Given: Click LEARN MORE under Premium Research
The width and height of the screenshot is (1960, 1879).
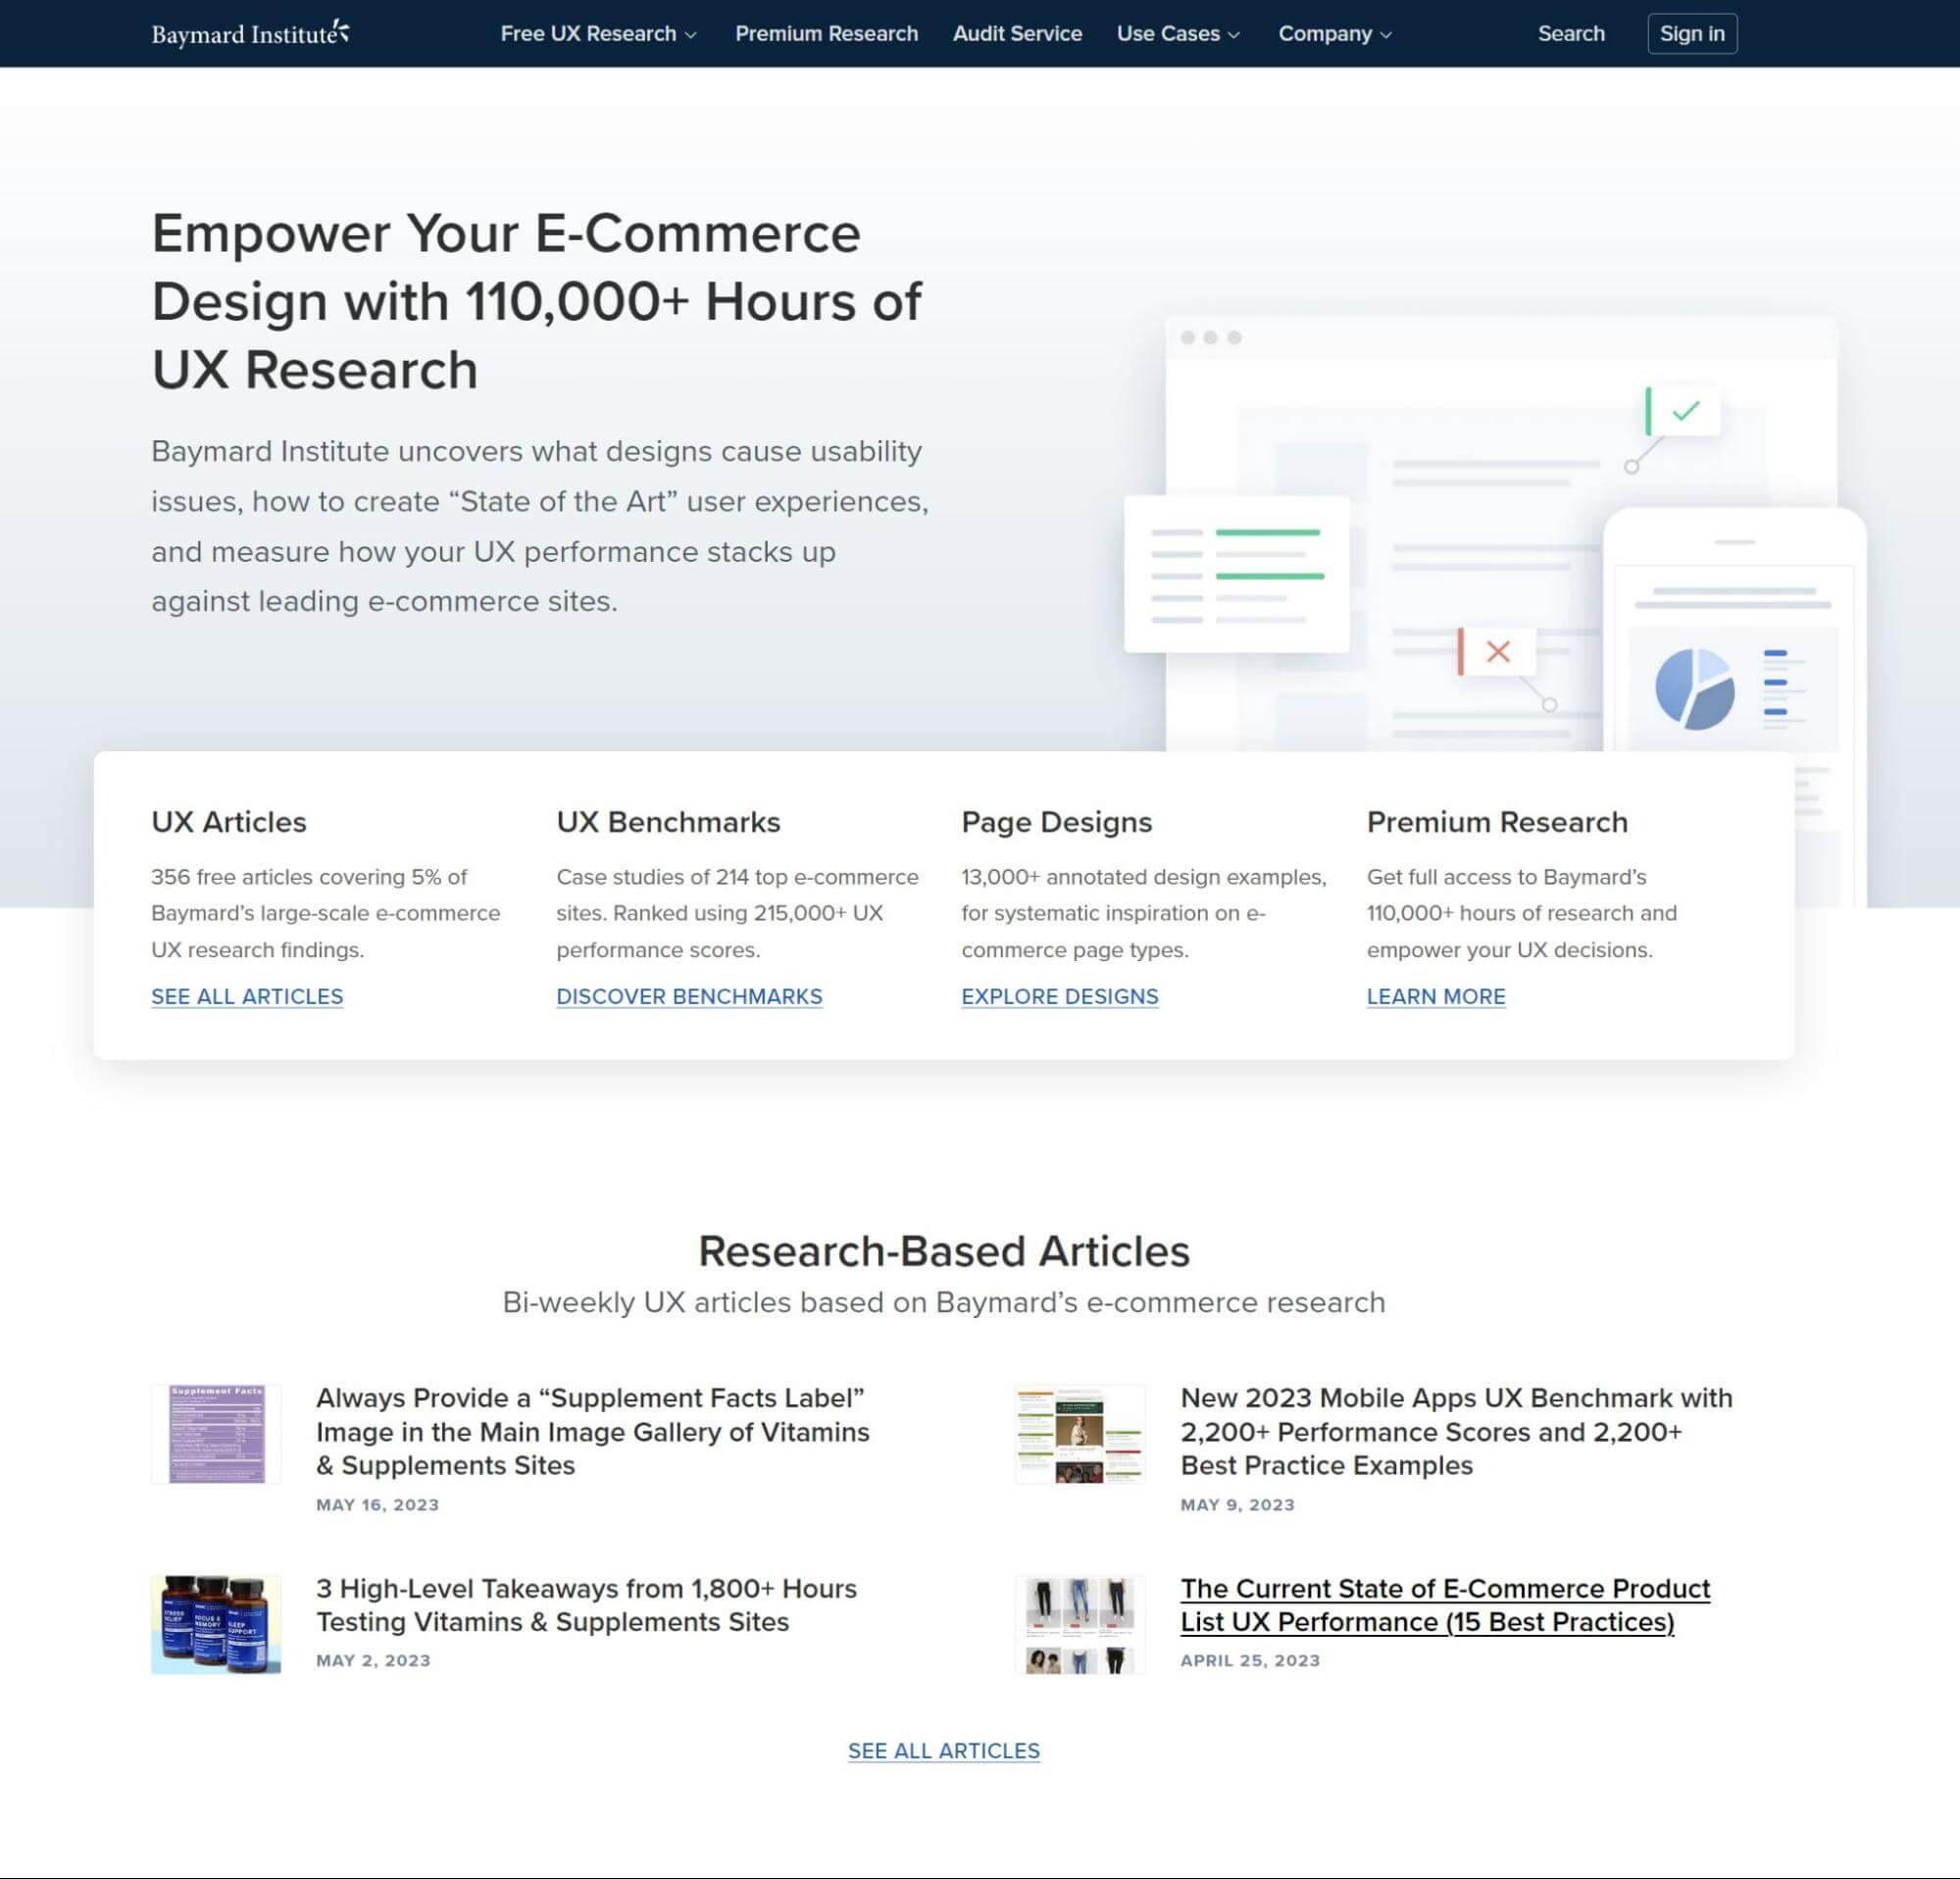Looking at the screenshot, I should coord(1435,996).
